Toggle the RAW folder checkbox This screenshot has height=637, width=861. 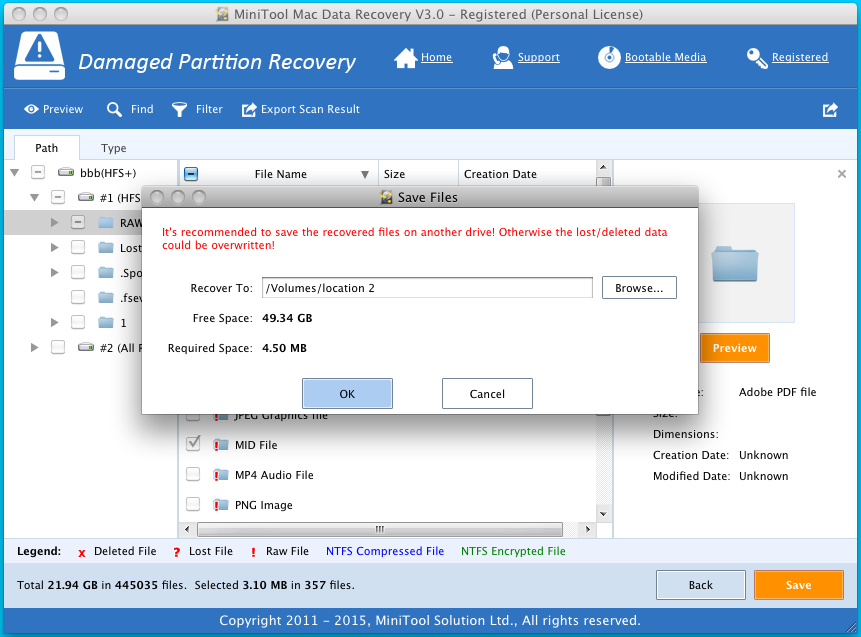point(78,222)
